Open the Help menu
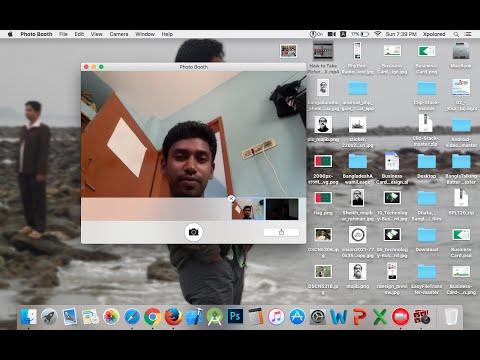This screenshot has height=360, width=480. [167, 34]
